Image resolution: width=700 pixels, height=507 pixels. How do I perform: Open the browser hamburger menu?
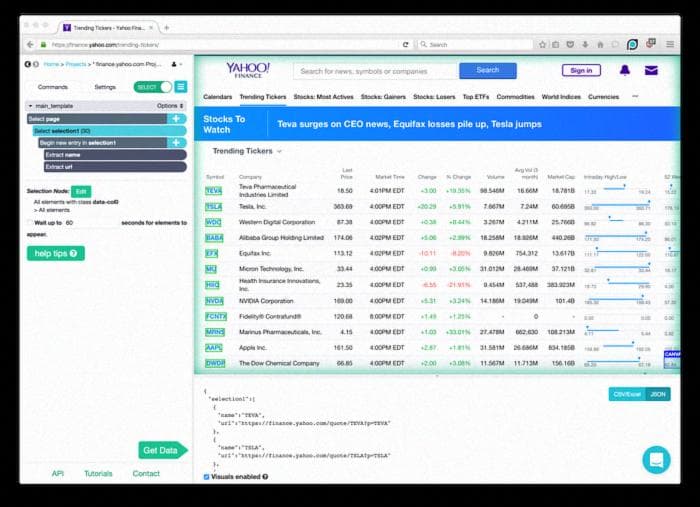click(x=670, y=44)
